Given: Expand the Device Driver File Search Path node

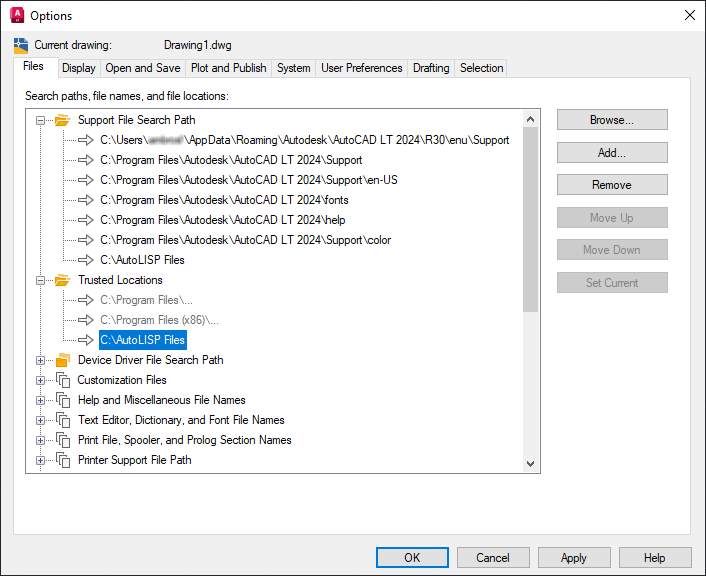Looking at the screenshot, I should 41,360.
